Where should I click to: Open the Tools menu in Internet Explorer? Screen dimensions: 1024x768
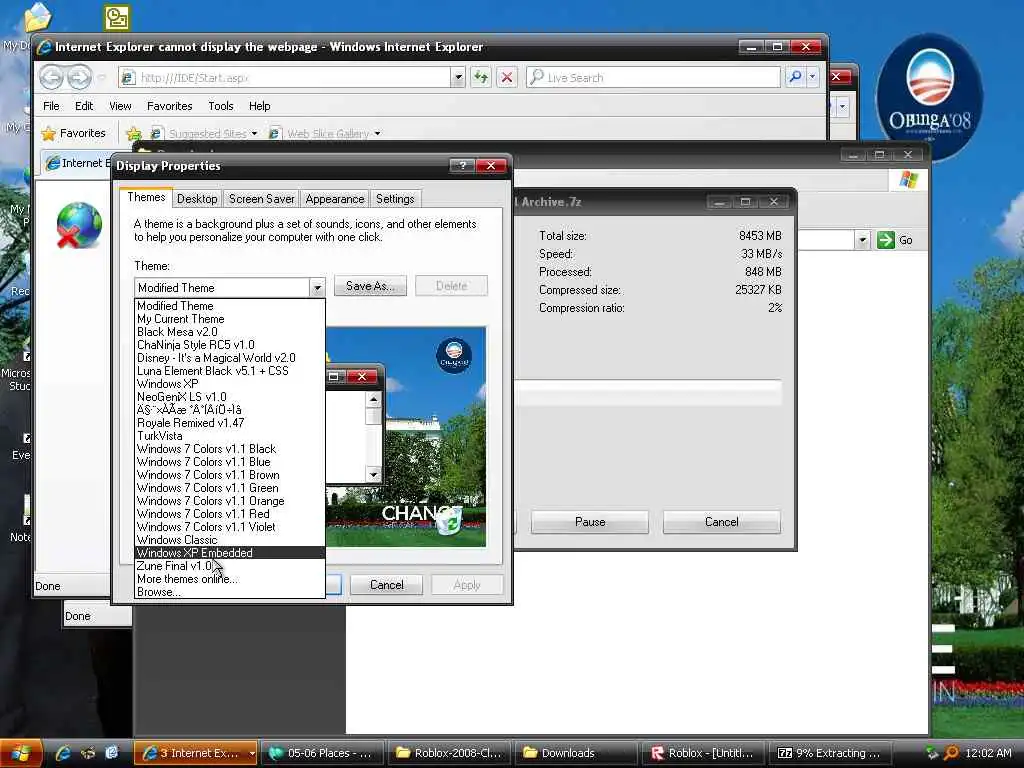point(221,106)
